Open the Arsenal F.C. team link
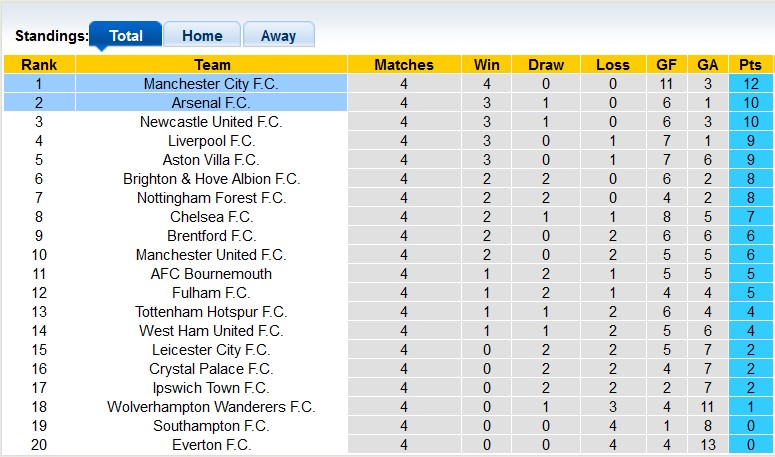 (211, 103)
